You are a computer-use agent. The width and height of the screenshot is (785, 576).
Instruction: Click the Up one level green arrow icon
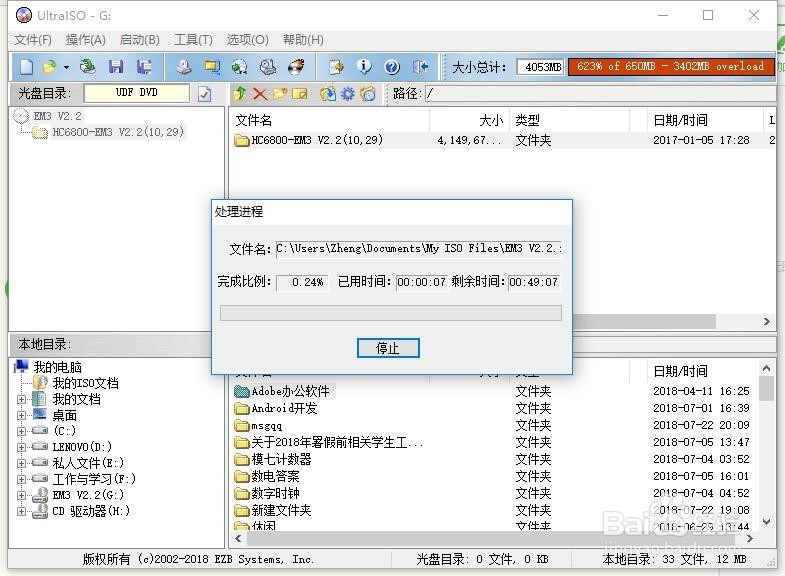coord(240,94)
